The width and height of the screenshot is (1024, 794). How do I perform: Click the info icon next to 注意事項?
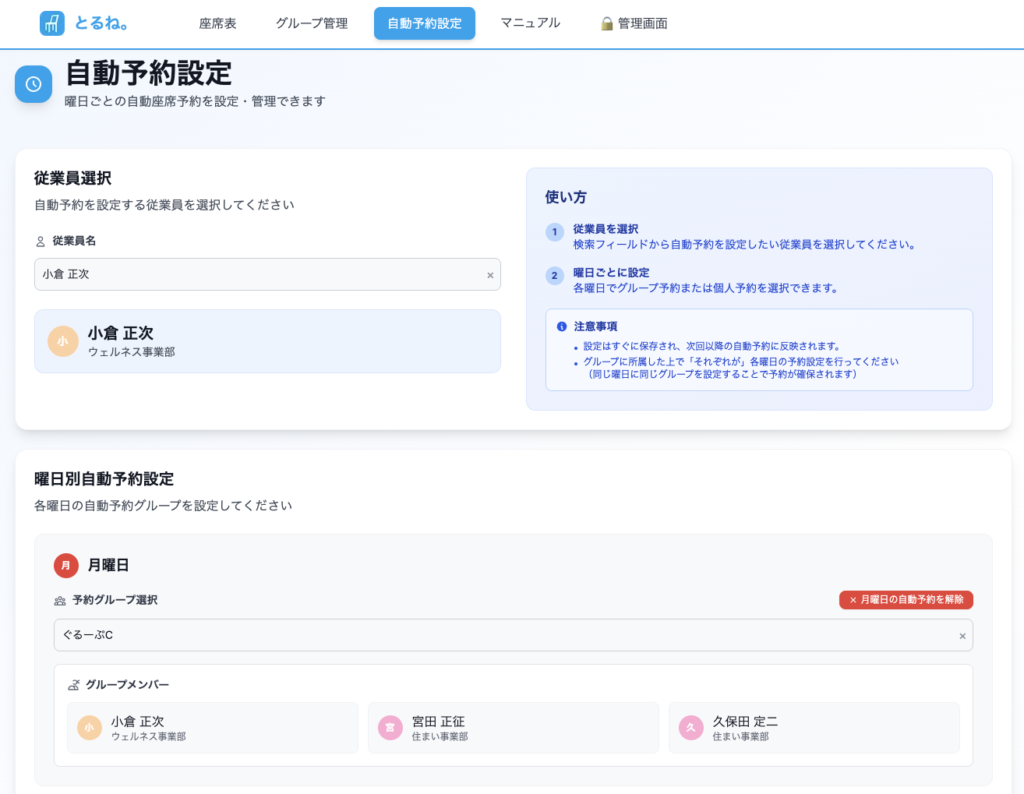562,326
